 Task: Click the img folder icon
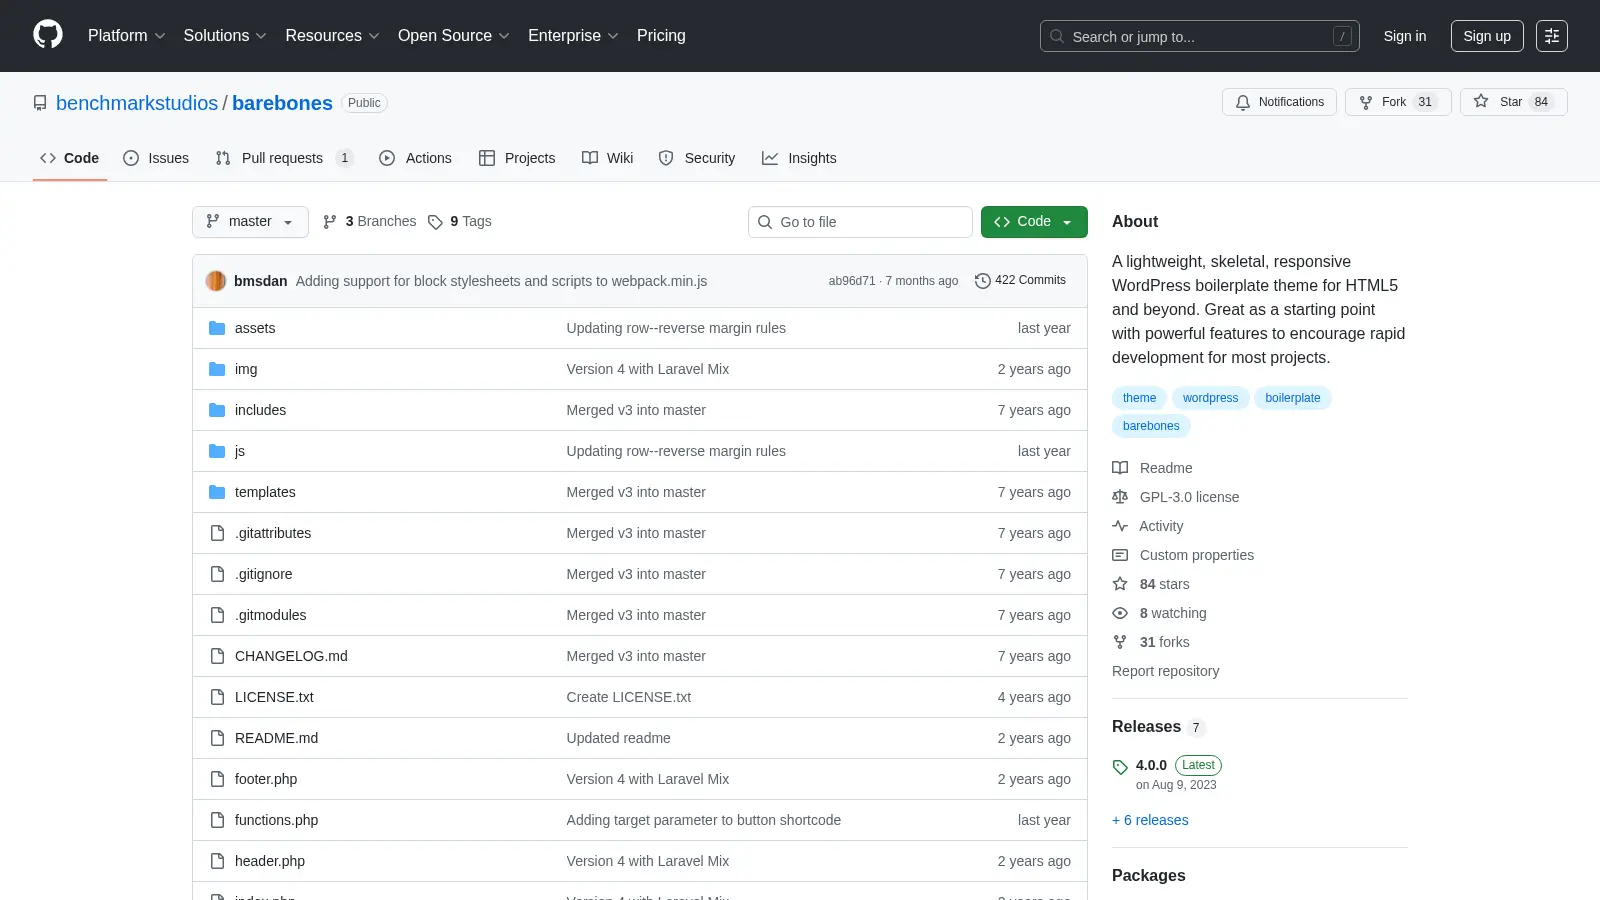coord(217,369)
